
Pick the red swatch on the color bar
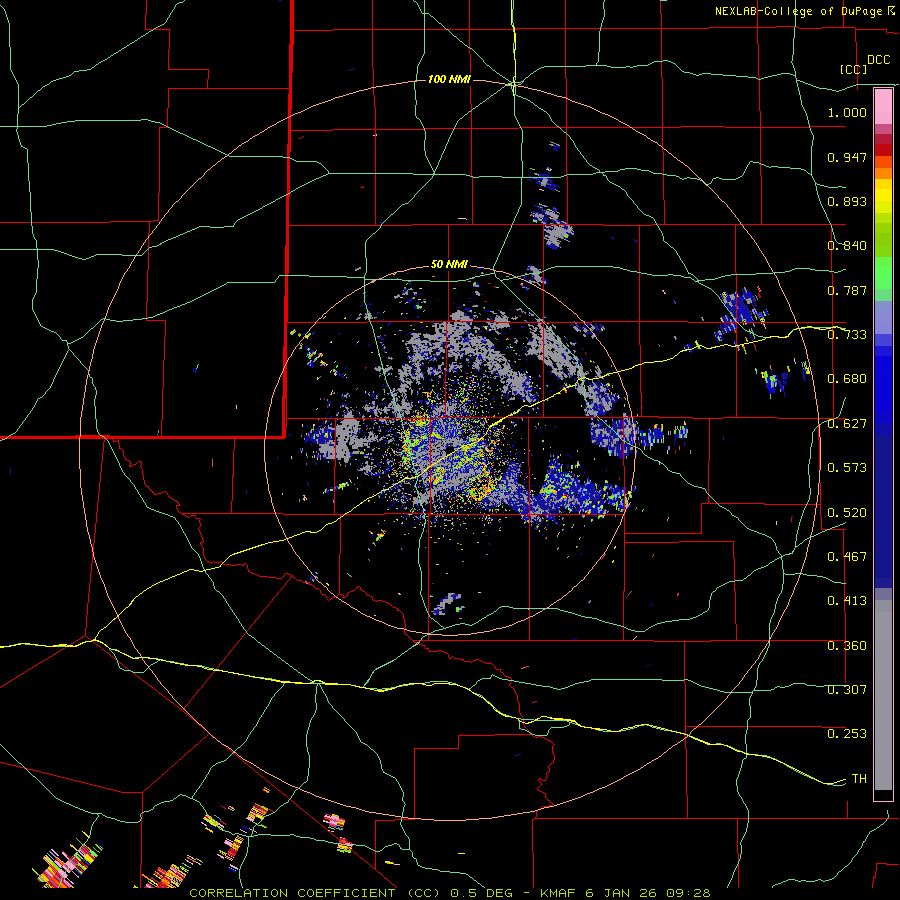[883, 150]
